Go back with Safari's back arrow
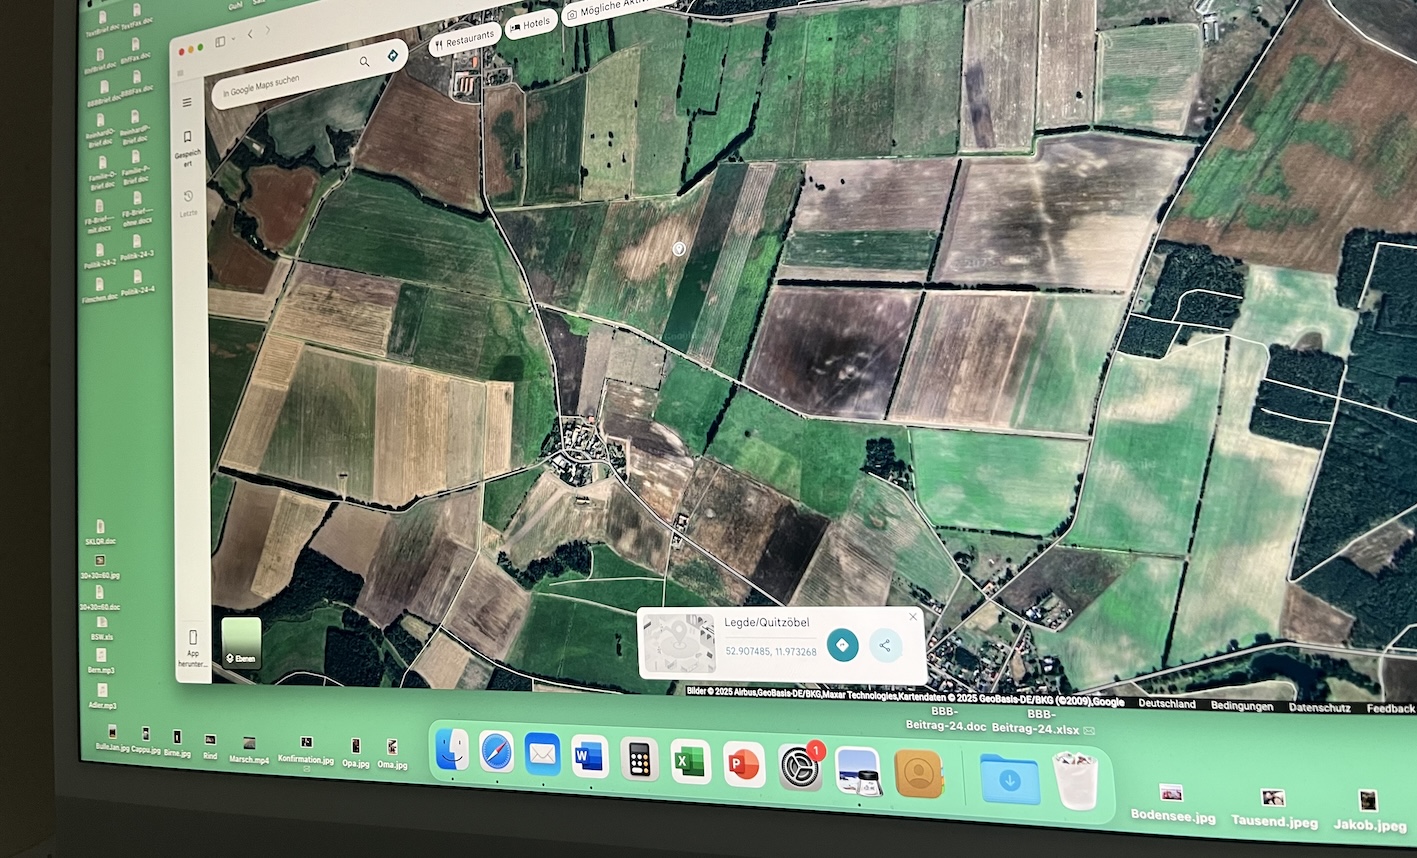 coord(250,34)
